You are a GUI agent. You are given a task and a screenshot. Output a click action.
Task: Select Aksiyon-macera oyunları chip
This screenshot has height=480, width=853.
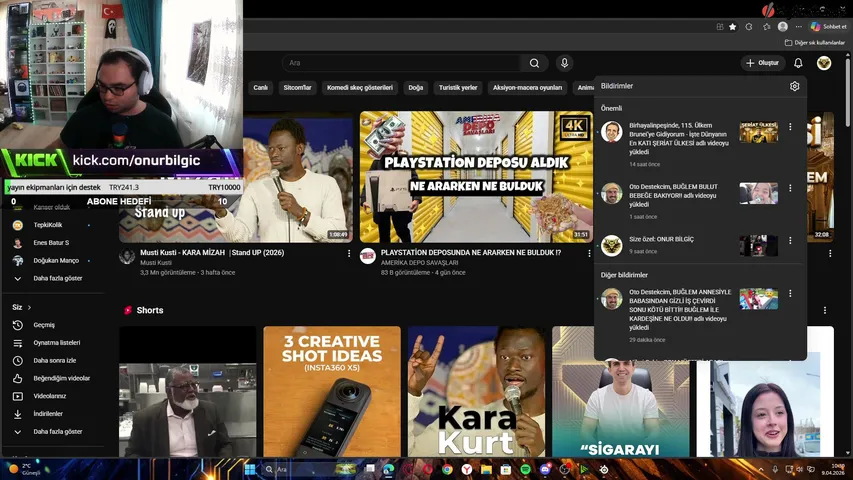527,88
